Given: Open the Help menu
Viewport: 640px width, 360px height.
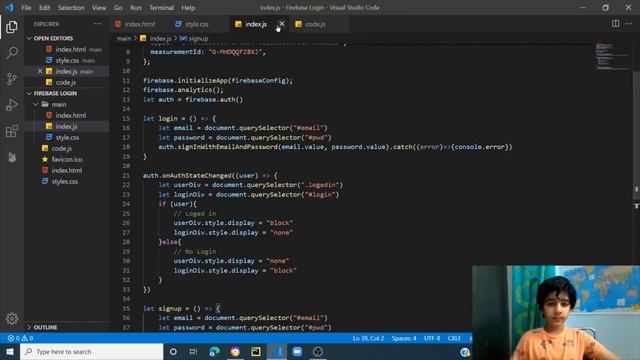Looking at the screenshot, I should point(188,7).
